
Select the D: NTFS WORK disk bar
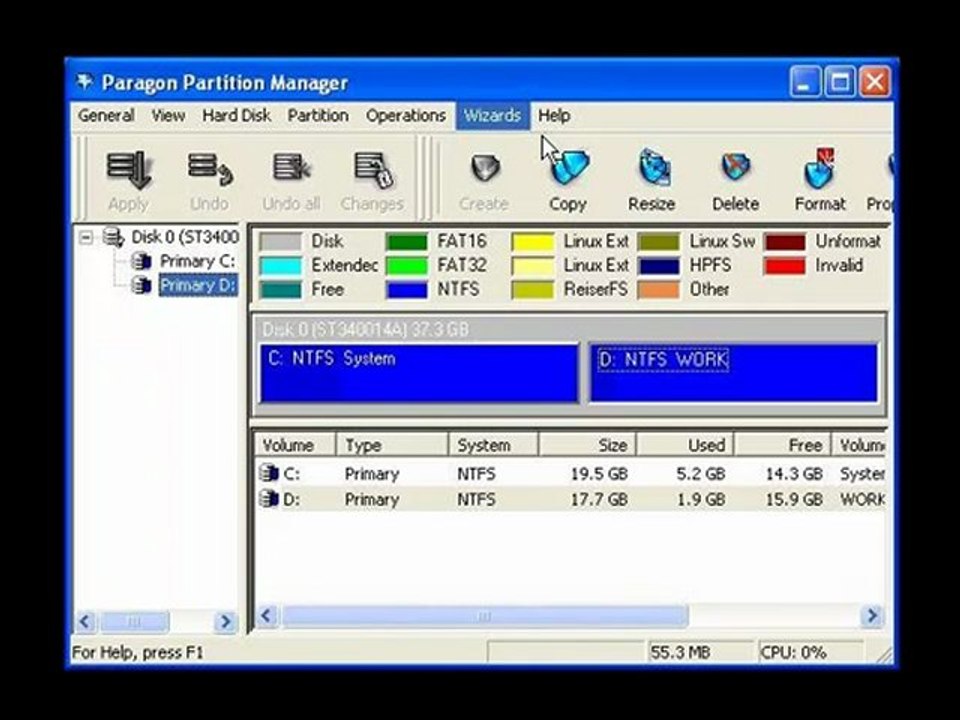tap(733, 373)
